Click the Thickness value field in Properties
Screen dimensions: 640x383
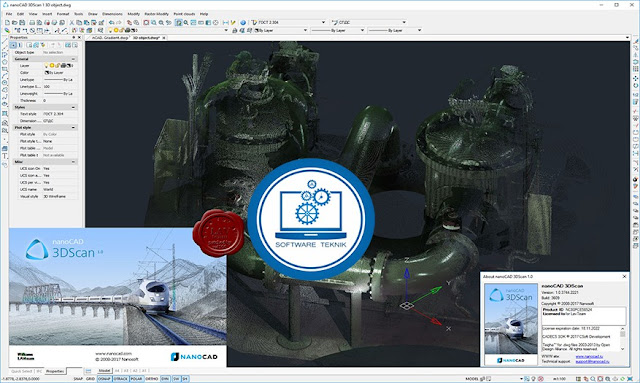pos(60,100)
